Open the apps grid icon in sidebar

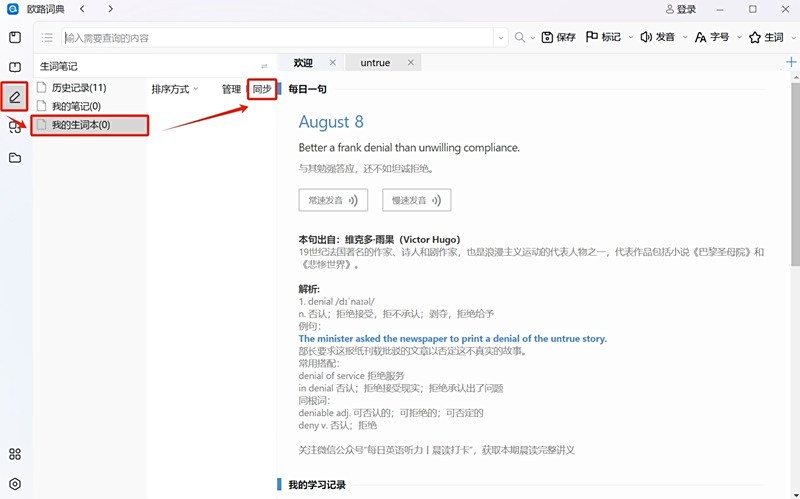point(15,454)
